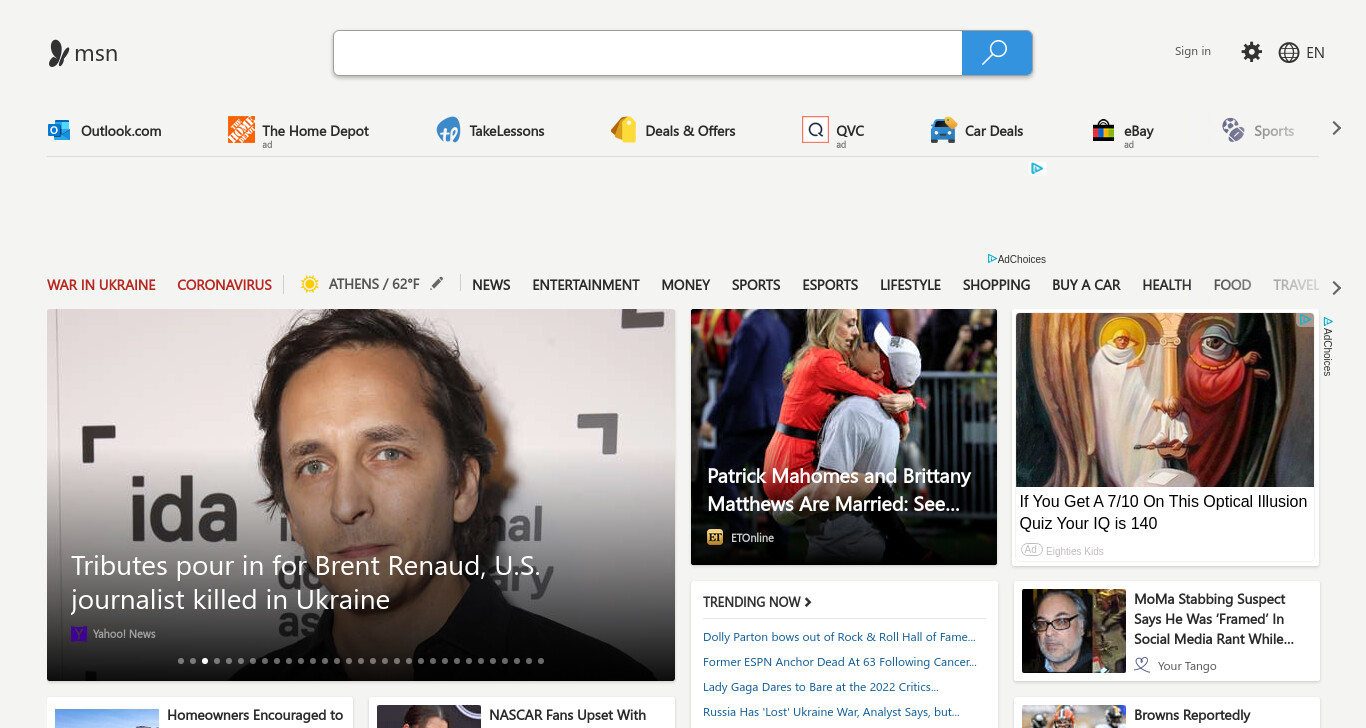This screenshot has width=1366, height=728.
Task: Click inside the web search box
Action: click(648, 53)
